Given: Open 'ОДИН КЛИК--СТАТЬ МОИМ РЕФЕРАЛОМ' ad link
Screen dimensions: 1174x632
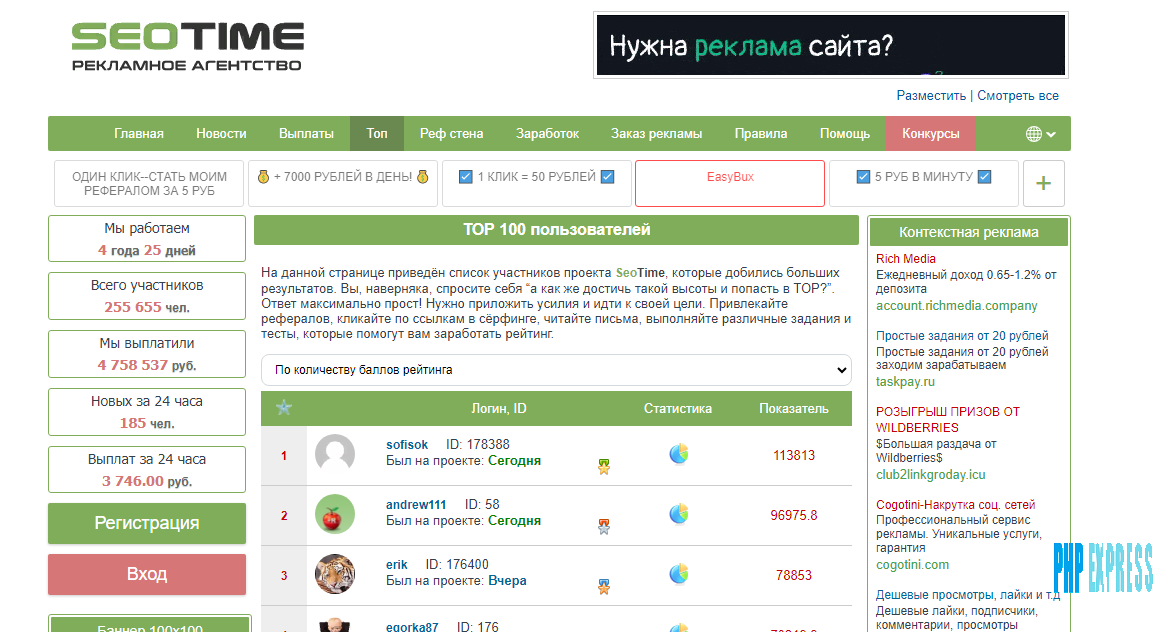Looking at the screenshot, I should [x=149, y=183].
